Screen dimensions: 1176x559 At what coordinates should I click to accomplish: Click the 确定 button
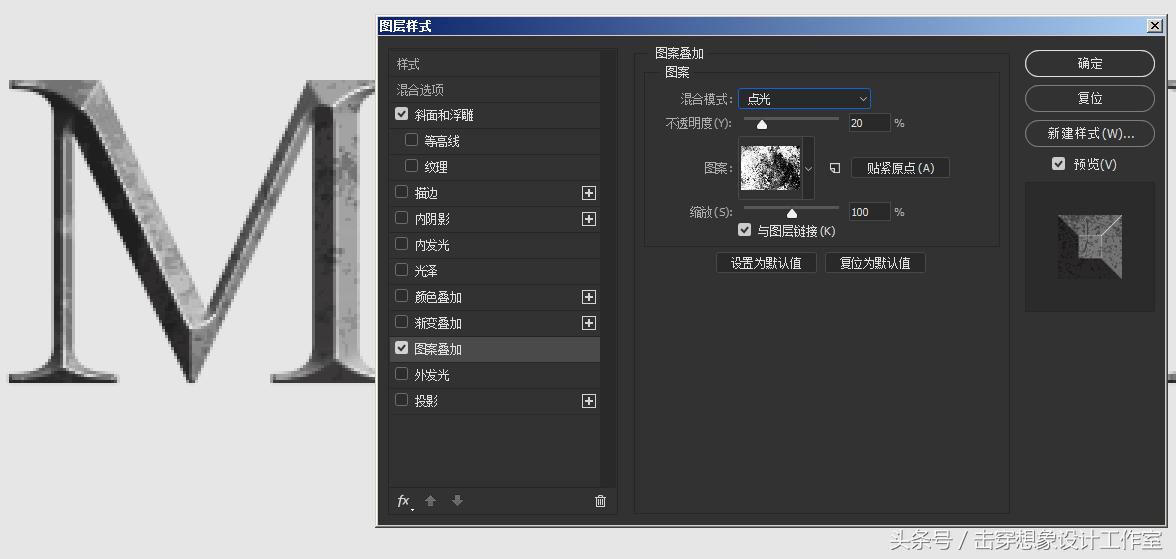click(1090, 64)
